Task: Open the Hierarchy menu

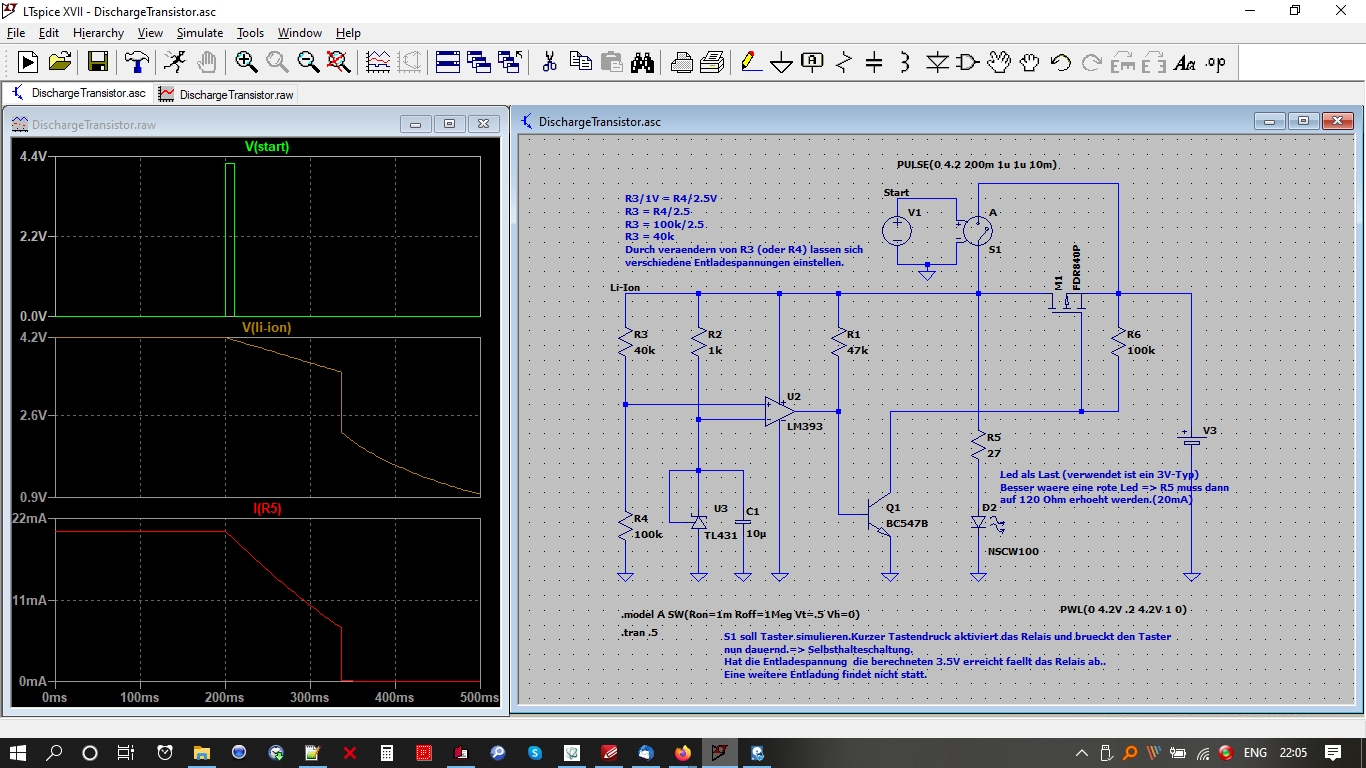Action: pos(98,33)
